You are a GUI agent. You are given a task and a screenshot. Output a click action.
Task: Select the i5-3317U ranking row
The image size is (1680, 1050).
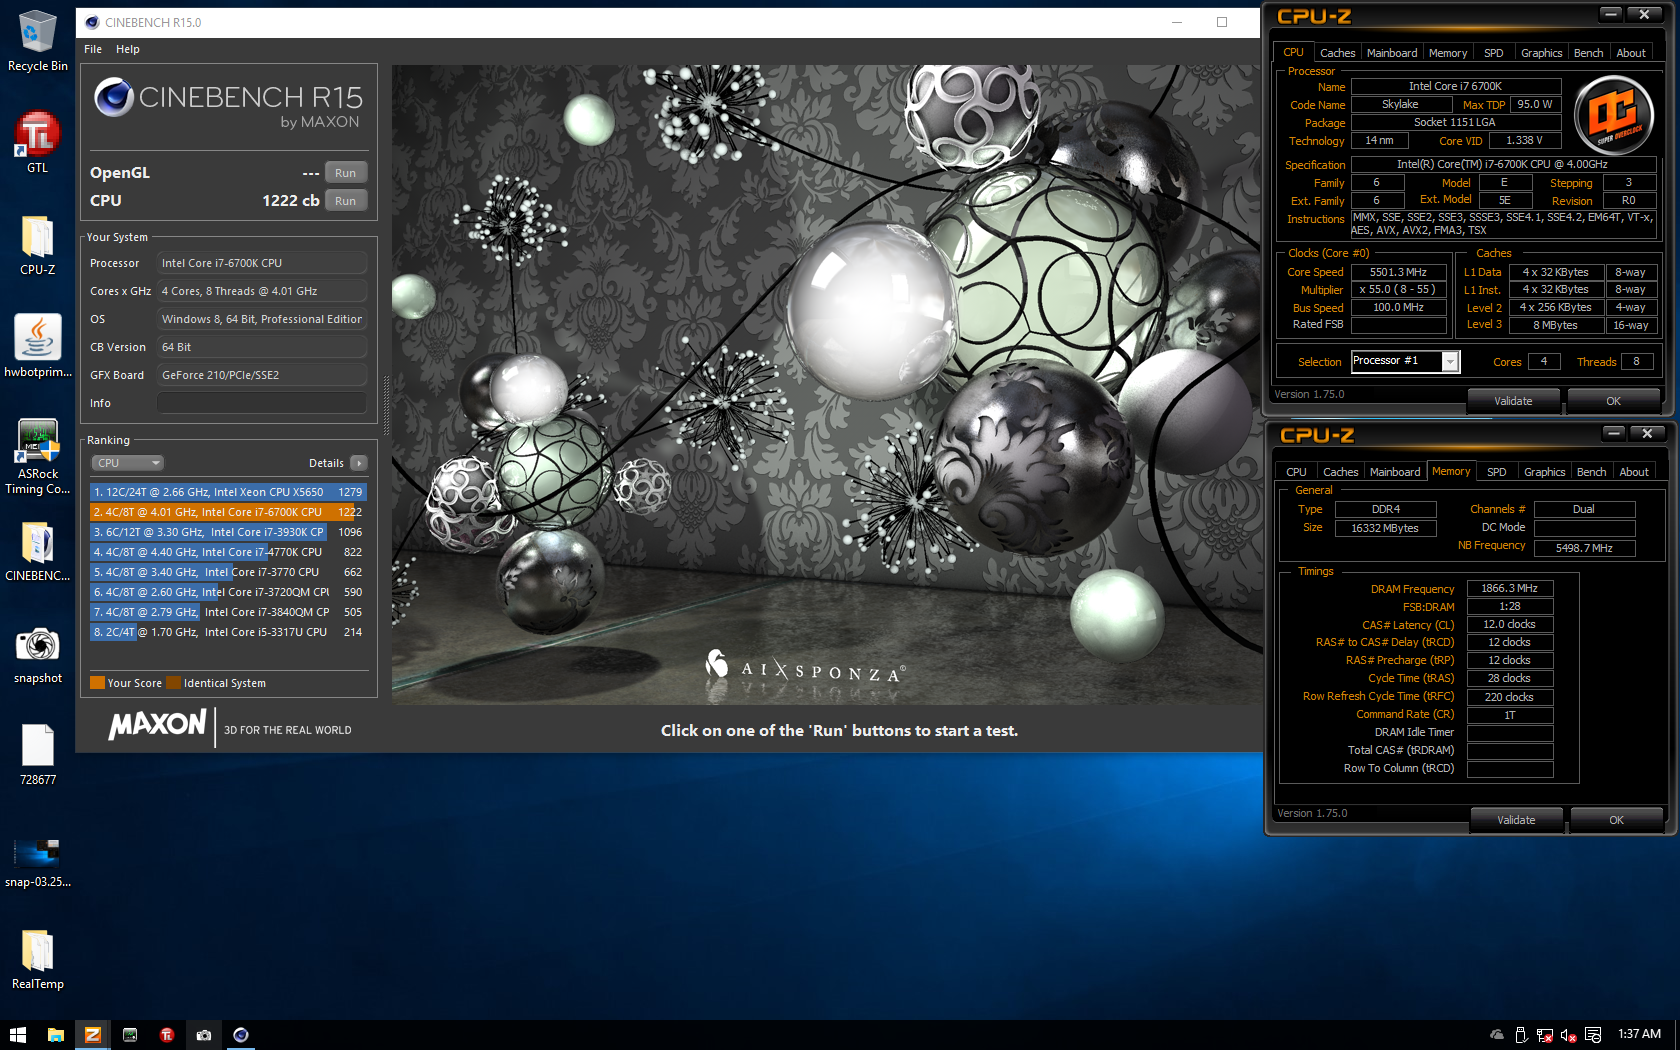[x=228, y=632]
